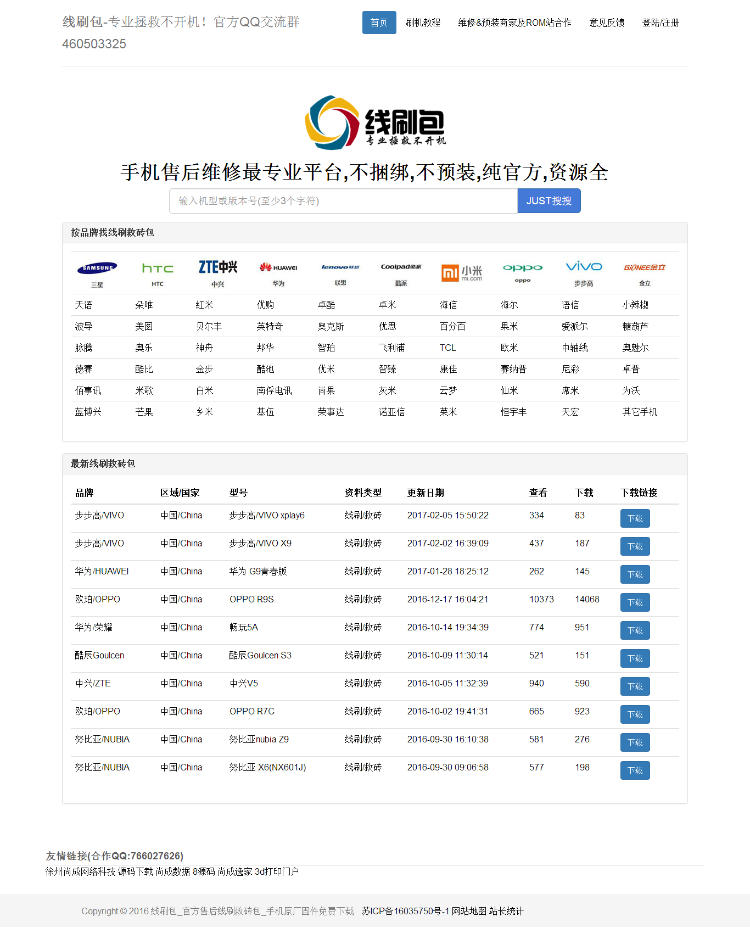This screenshot has height=928, width=750.
Task: Open the 登陆/注册 nav item
Action: click(x=661, y=22)
